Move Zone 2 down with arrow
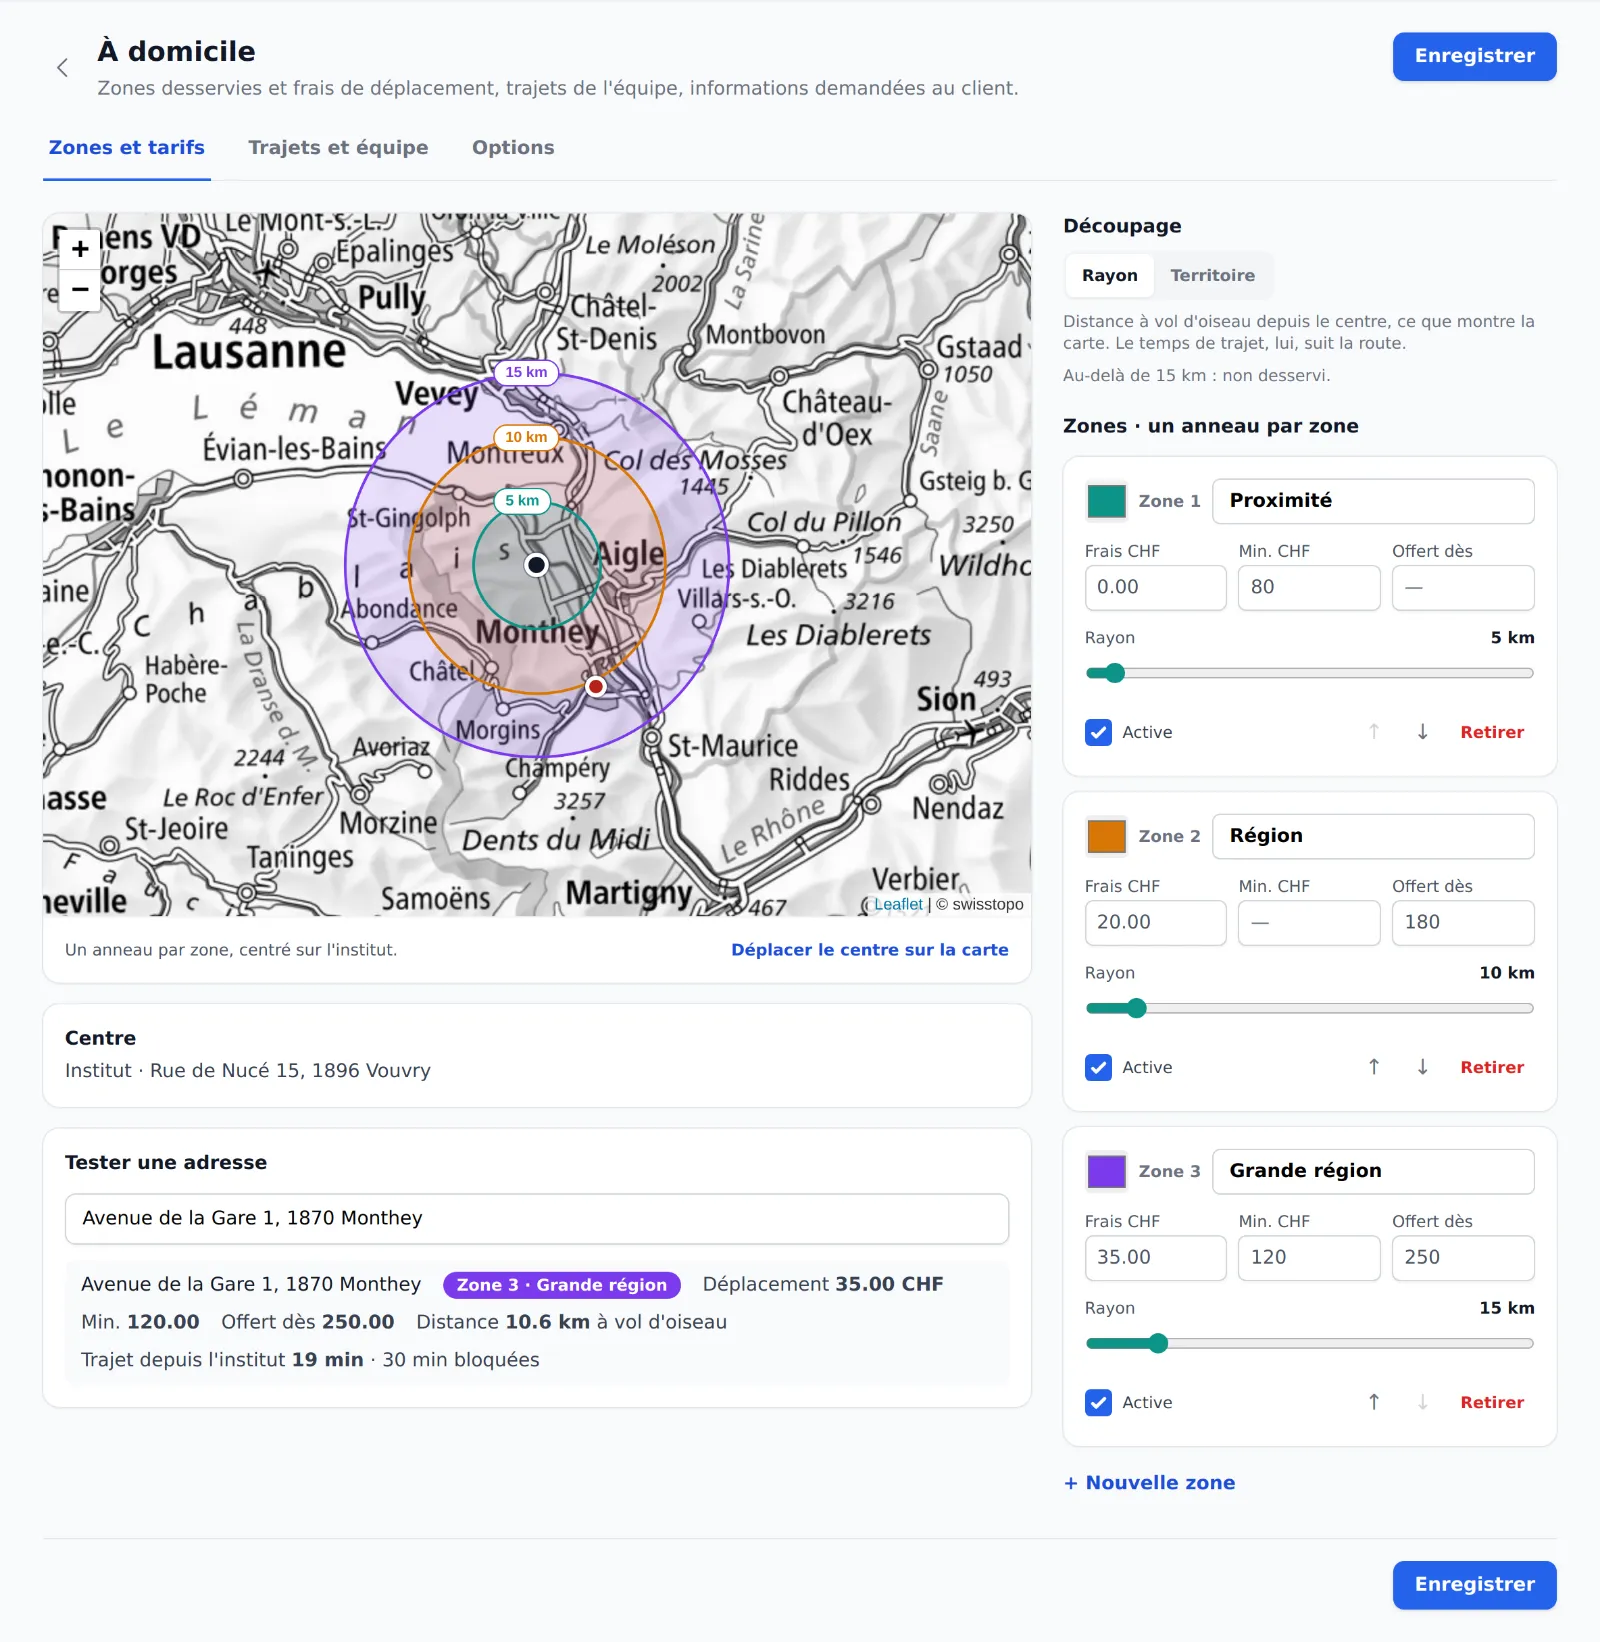This screenshot has width=1600, height=1642. pyautogui.click(x=1422, y=1067)
